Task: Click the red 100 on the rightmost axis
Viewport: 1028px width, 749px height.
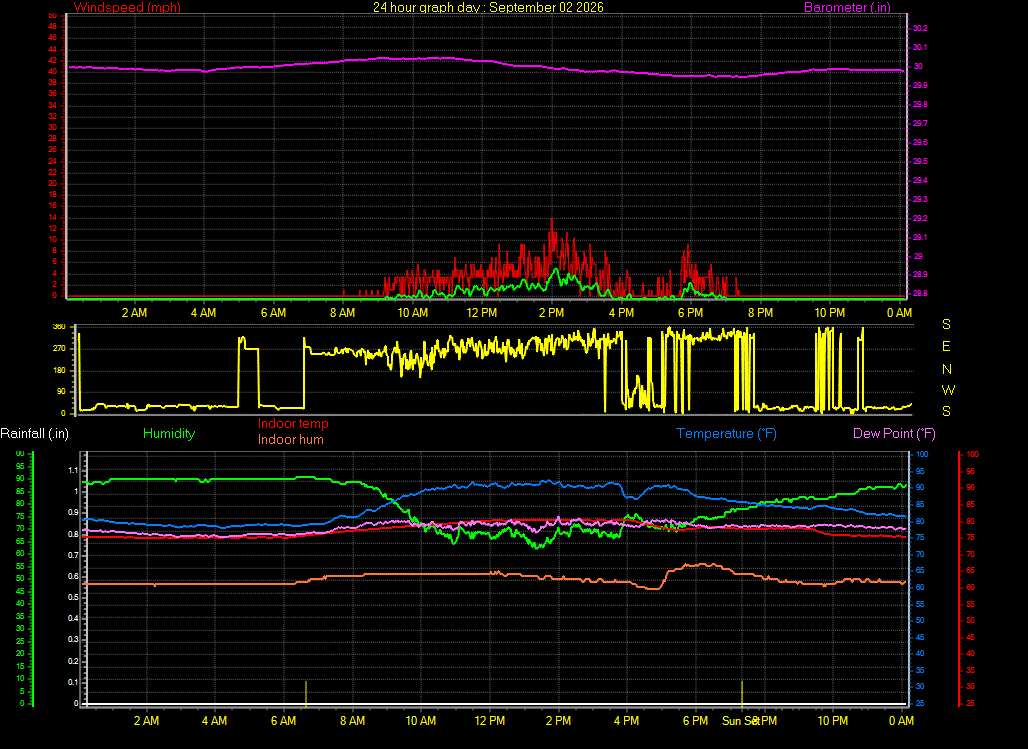Action: [972, 454]
